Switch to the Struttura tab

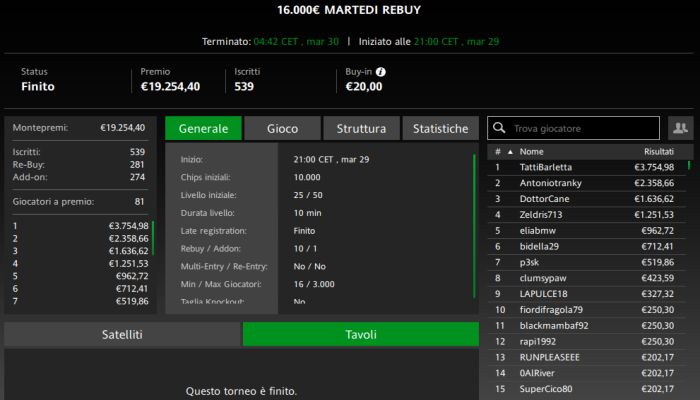[361, 128]
